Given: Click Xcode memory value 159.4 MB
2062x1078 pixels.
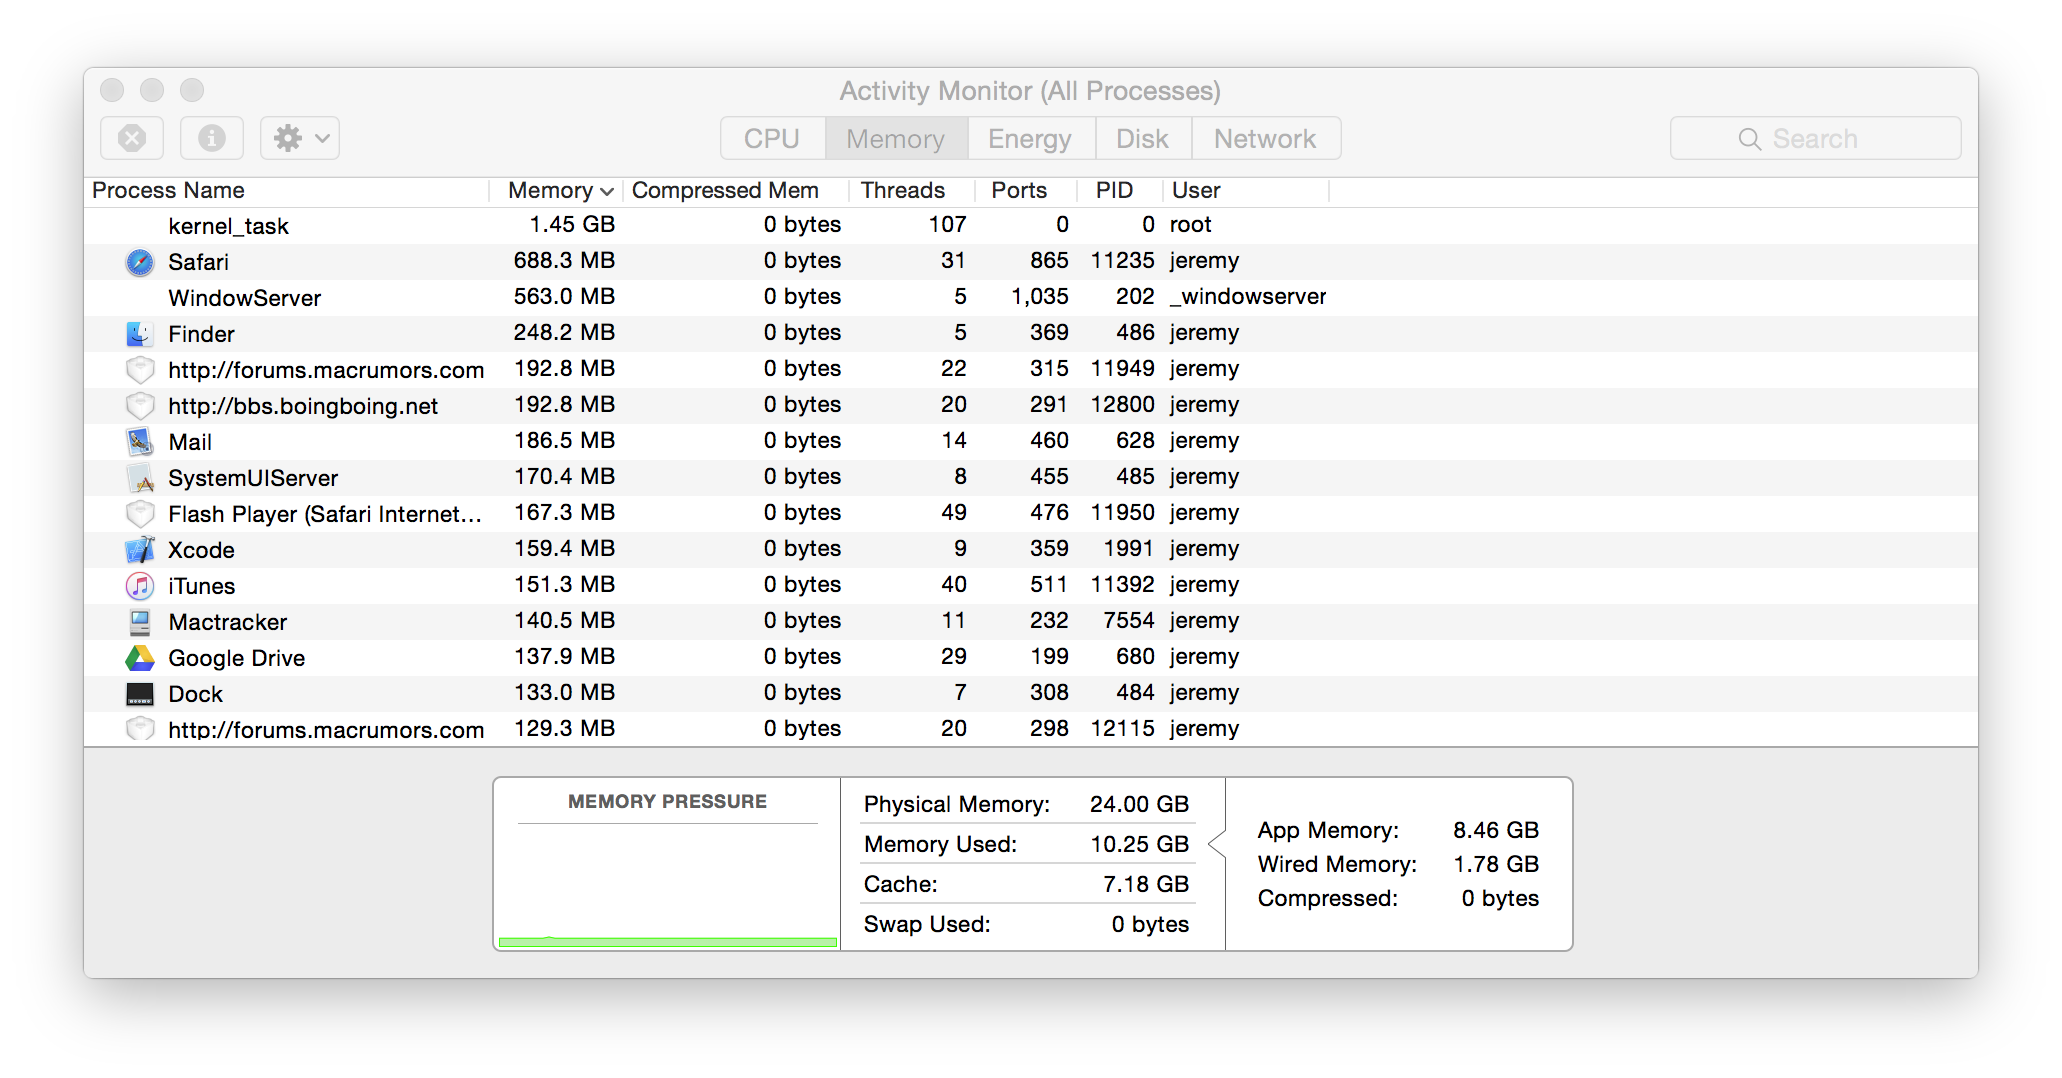Looking at the screenshot, I should click(x=564, y=548).
